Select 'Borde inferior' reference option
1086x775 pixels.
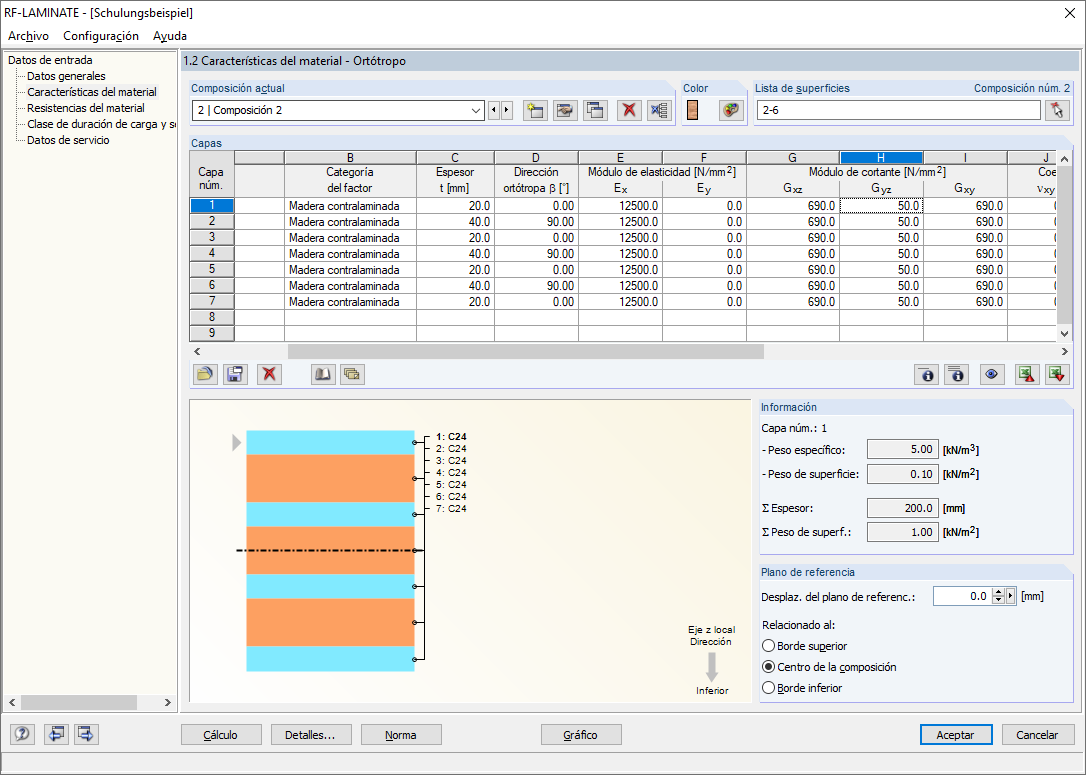point(768,687)
